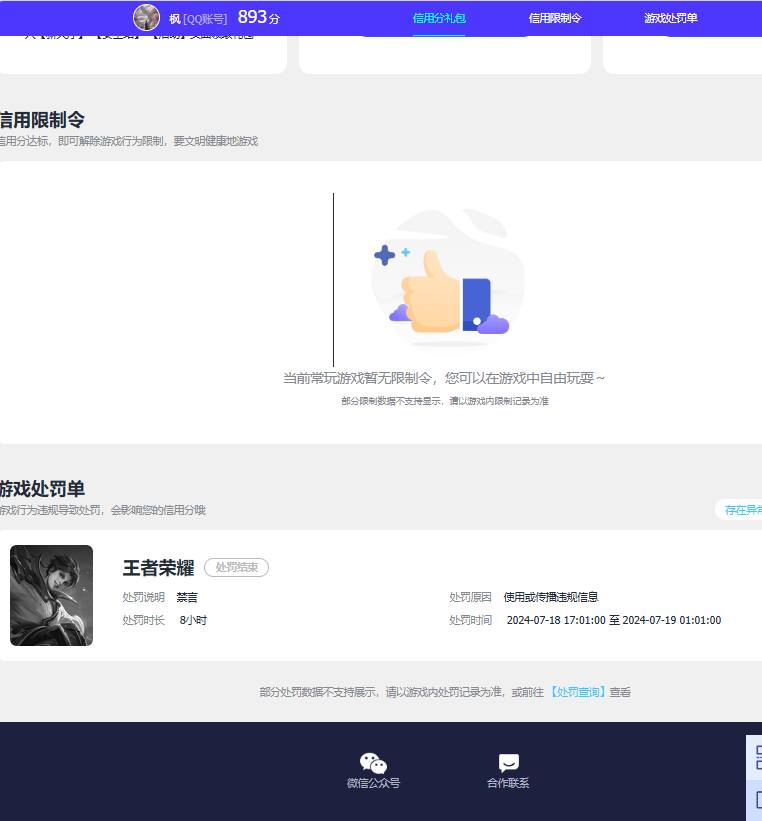Click the 禁言 punishment description
Image resolution: width=762 pixels, height=821 pixels.
tap(187, 597)
